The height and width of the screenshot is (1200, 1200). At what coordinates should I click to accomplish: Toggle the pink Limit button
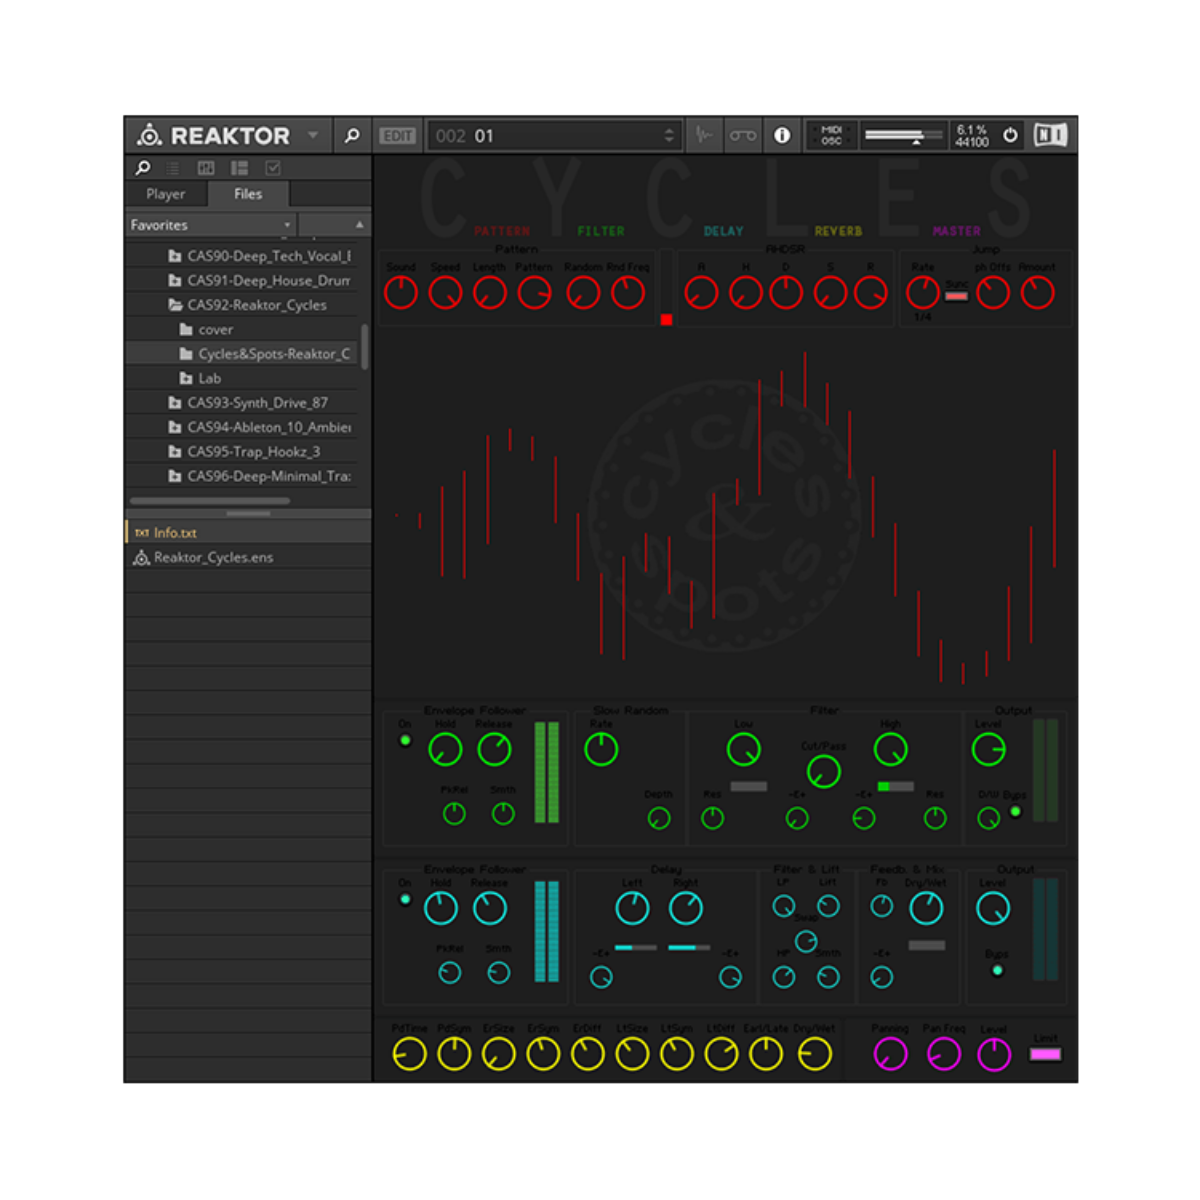pos(1045,1054)
